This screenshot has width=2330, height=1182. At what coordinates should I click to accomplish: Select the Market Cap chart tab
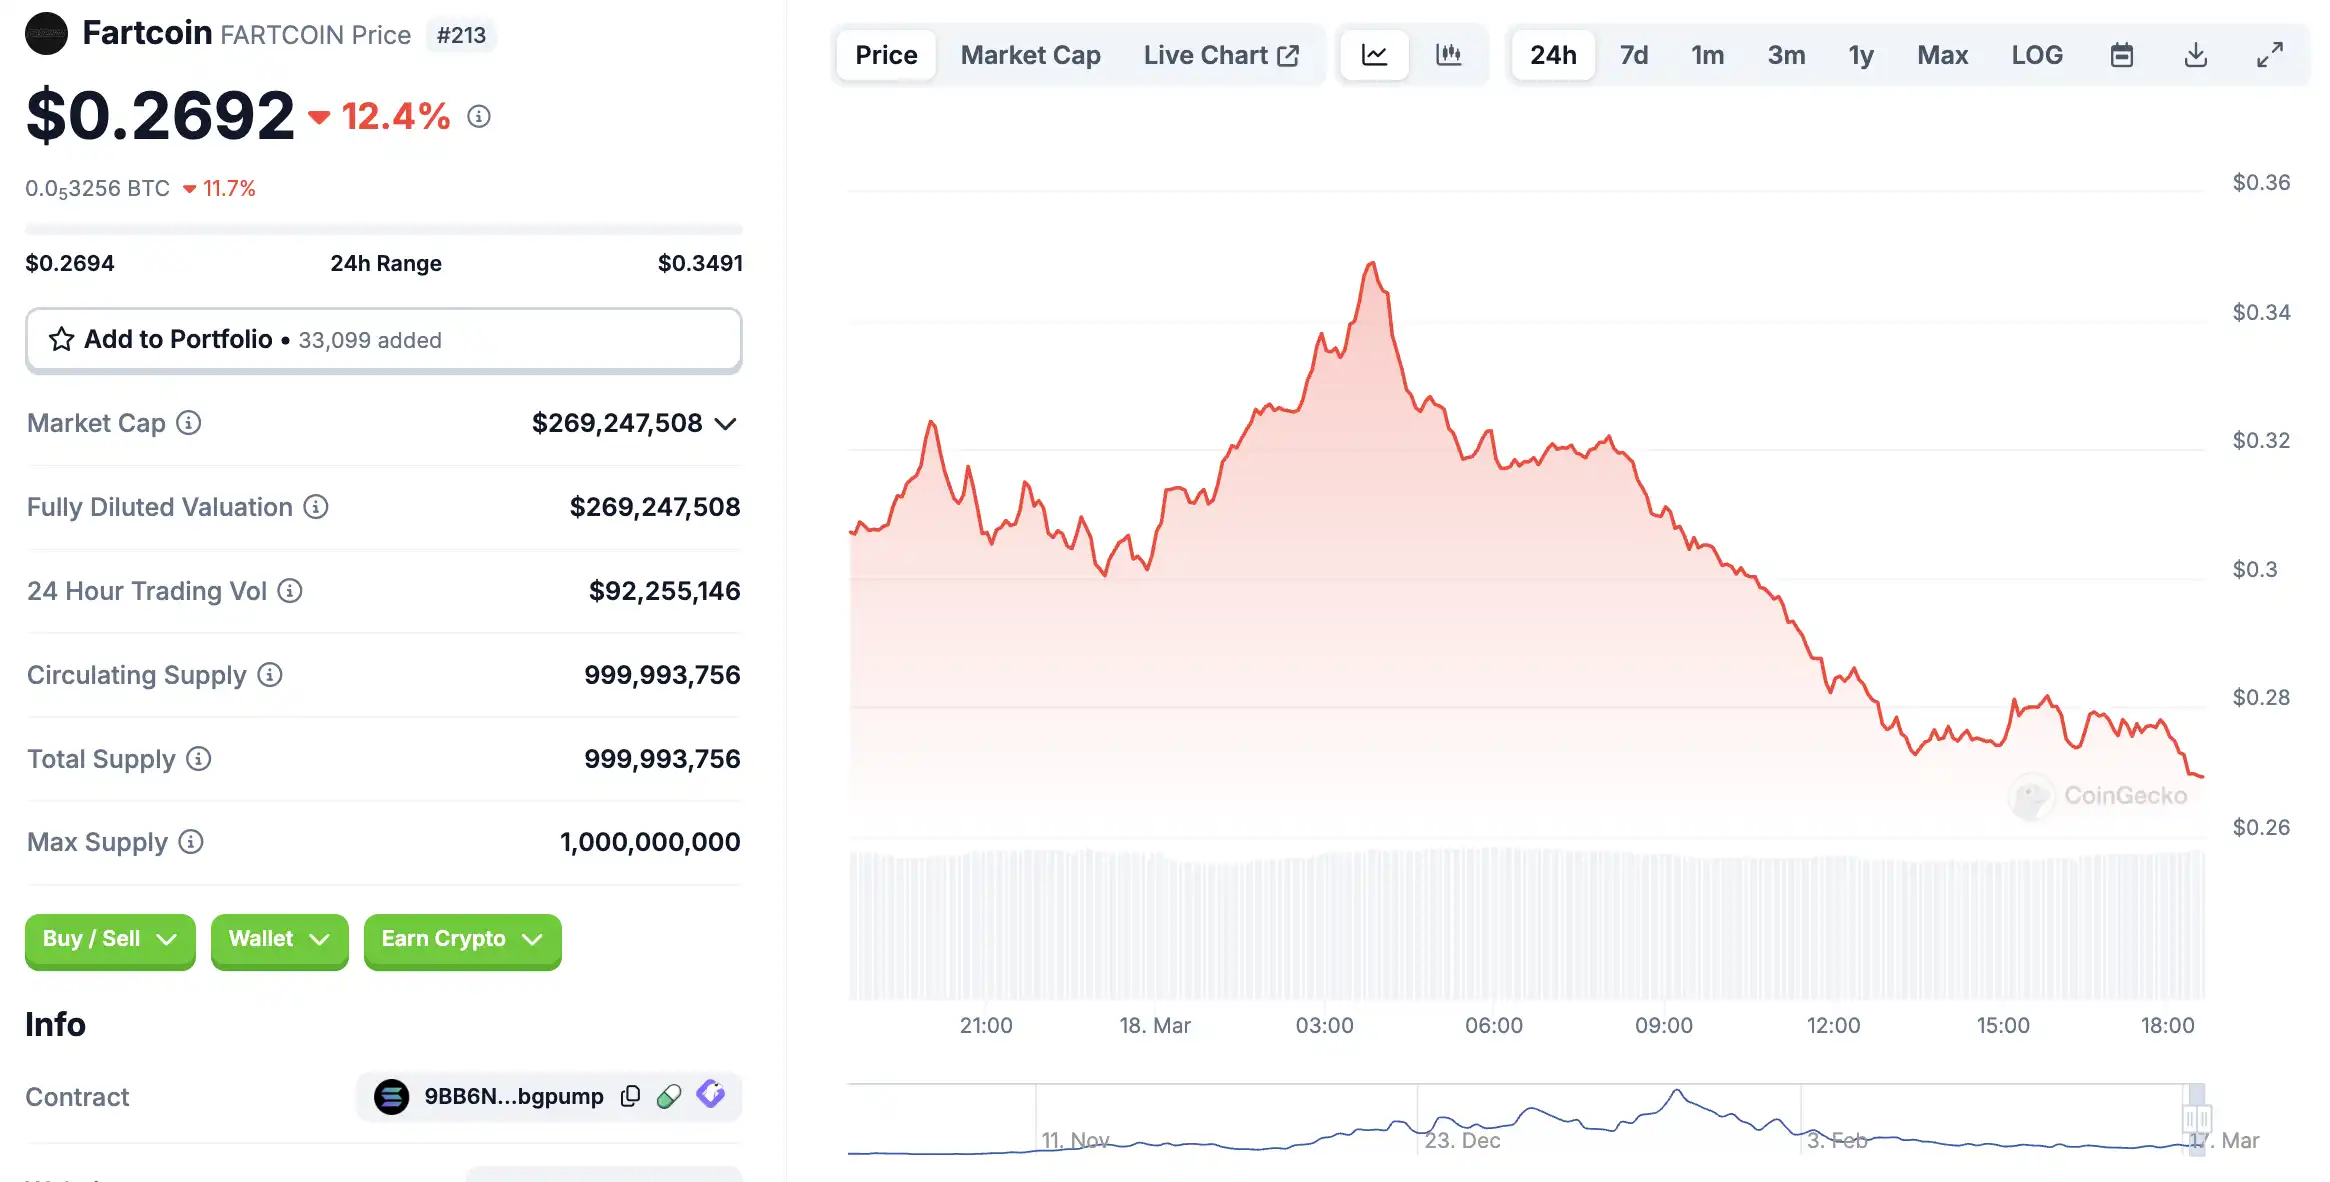click(1031, 55)
